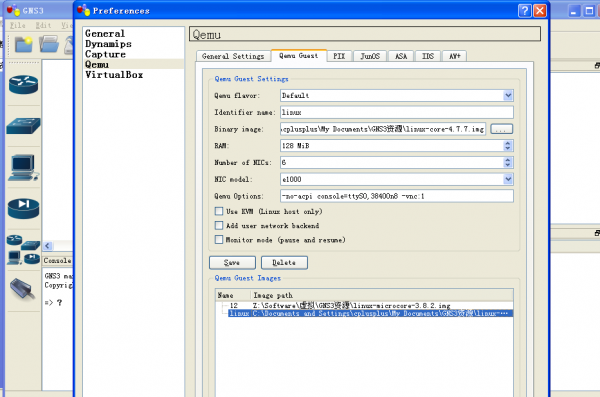
Task: Choose the add-link cable icon in GNS3 sidebar
Action: pyautogui.click(x=23, y=288)
